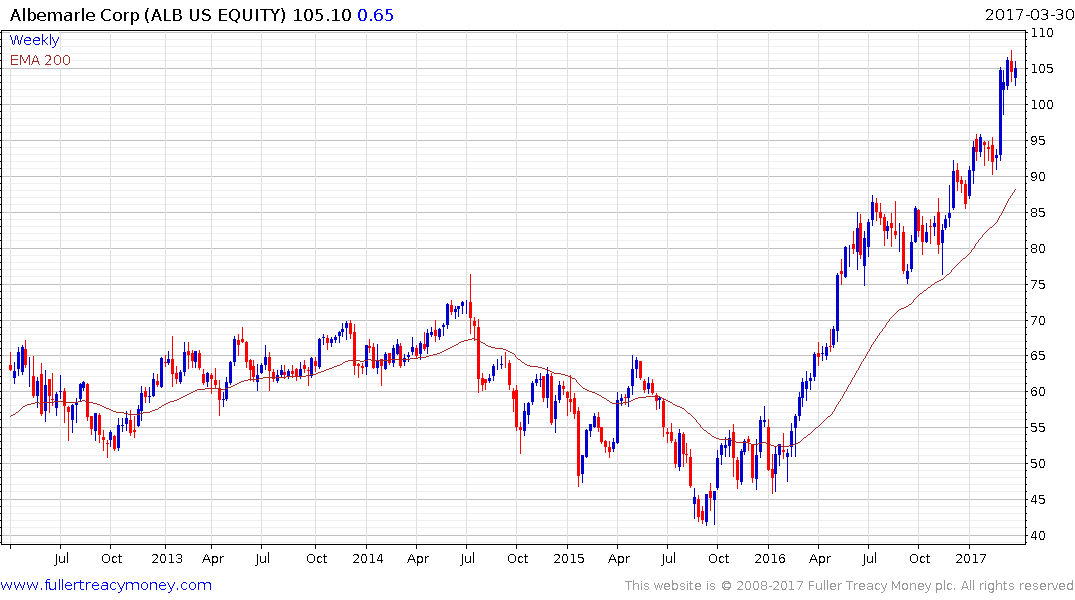This screenshot has width=1075, height=600.
Task: Select the 75 price axis label
Action: click(x=1038, y=285)
